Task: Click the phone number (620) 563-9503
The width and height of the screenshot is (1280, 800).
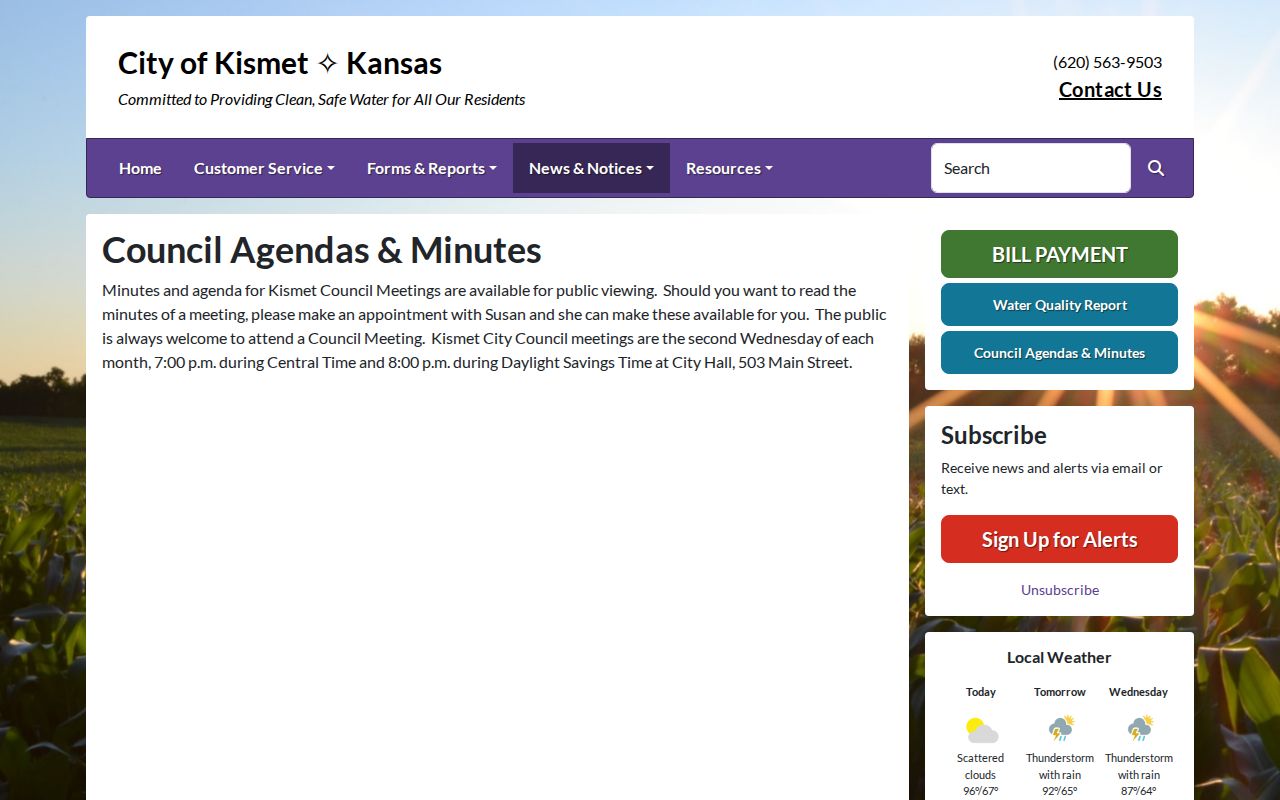Action: pyautogui.click(x=1107, y=62)
